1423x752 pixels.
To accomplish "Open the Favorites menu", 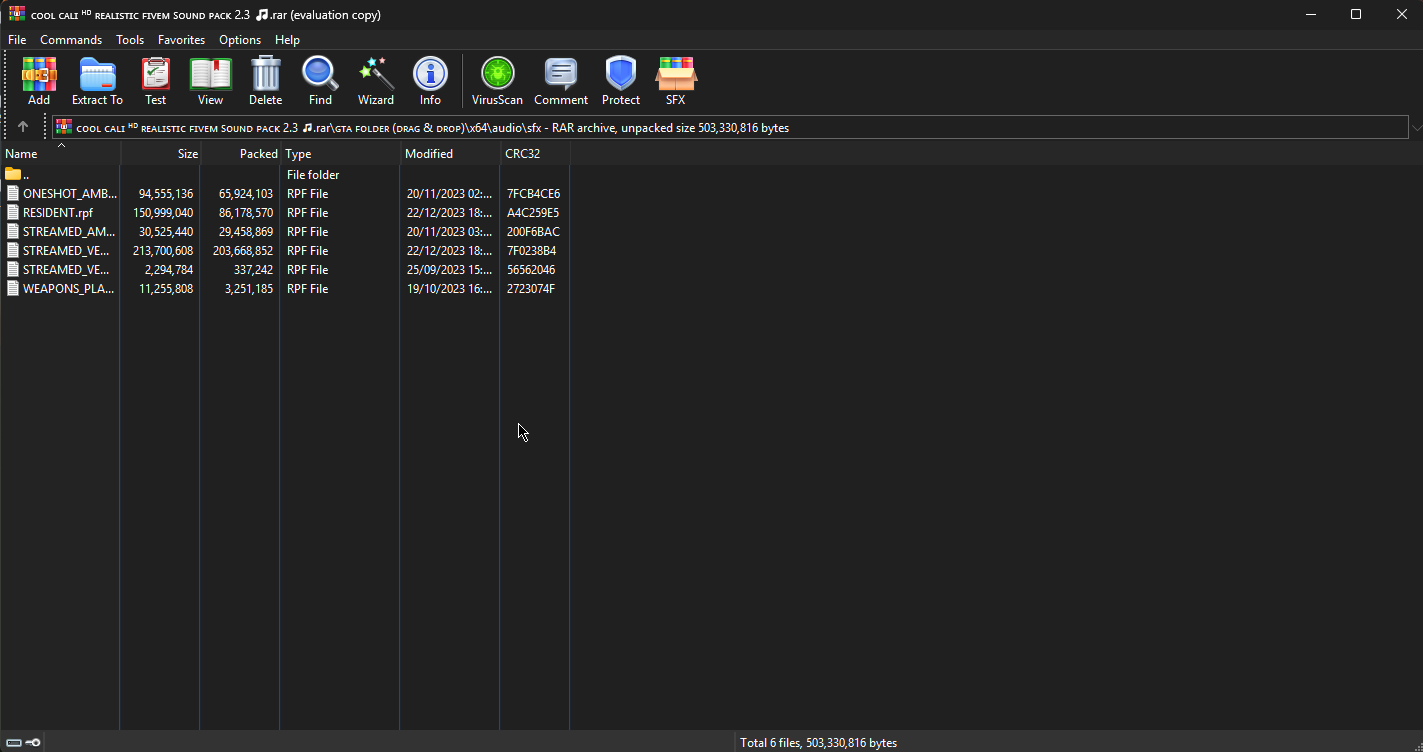I will click(181, 40).
